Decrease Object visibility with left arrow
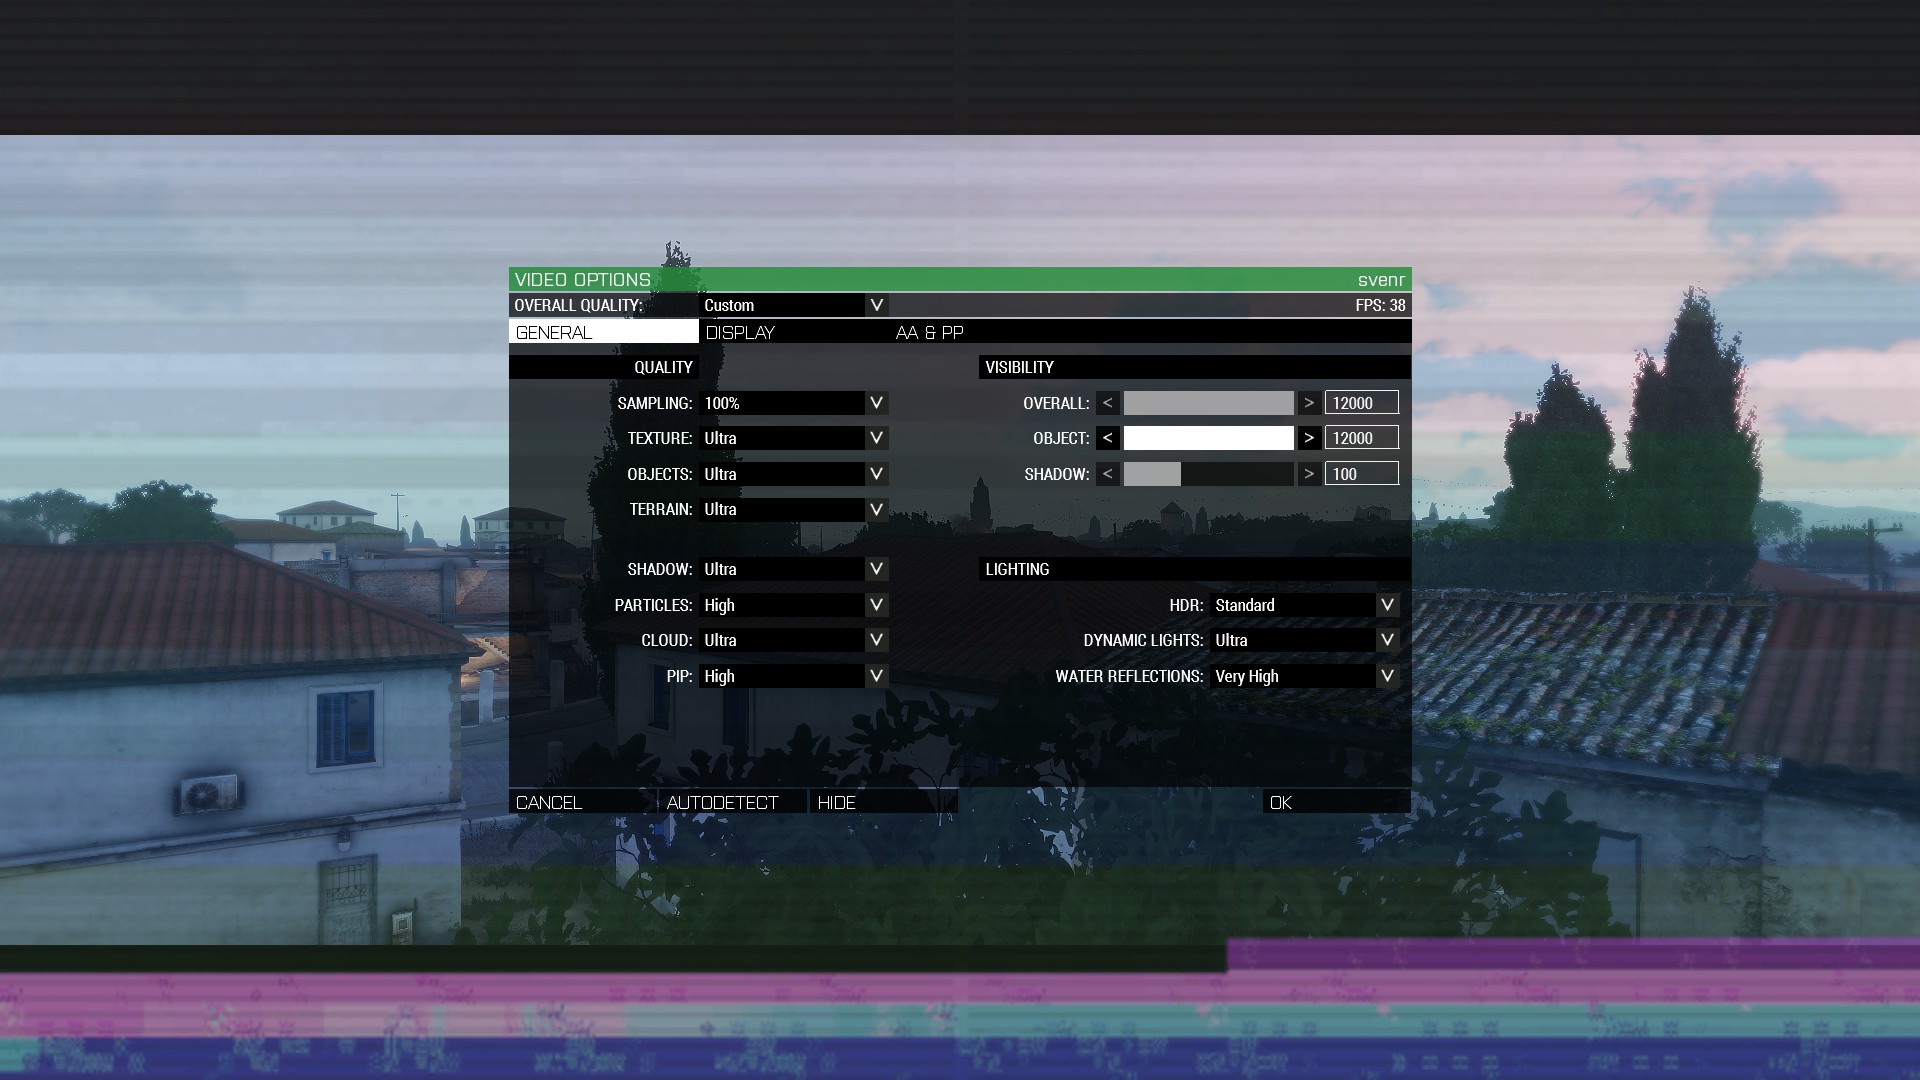The height and width of the screenshot is (1080, 1920). pos(1107,438)
